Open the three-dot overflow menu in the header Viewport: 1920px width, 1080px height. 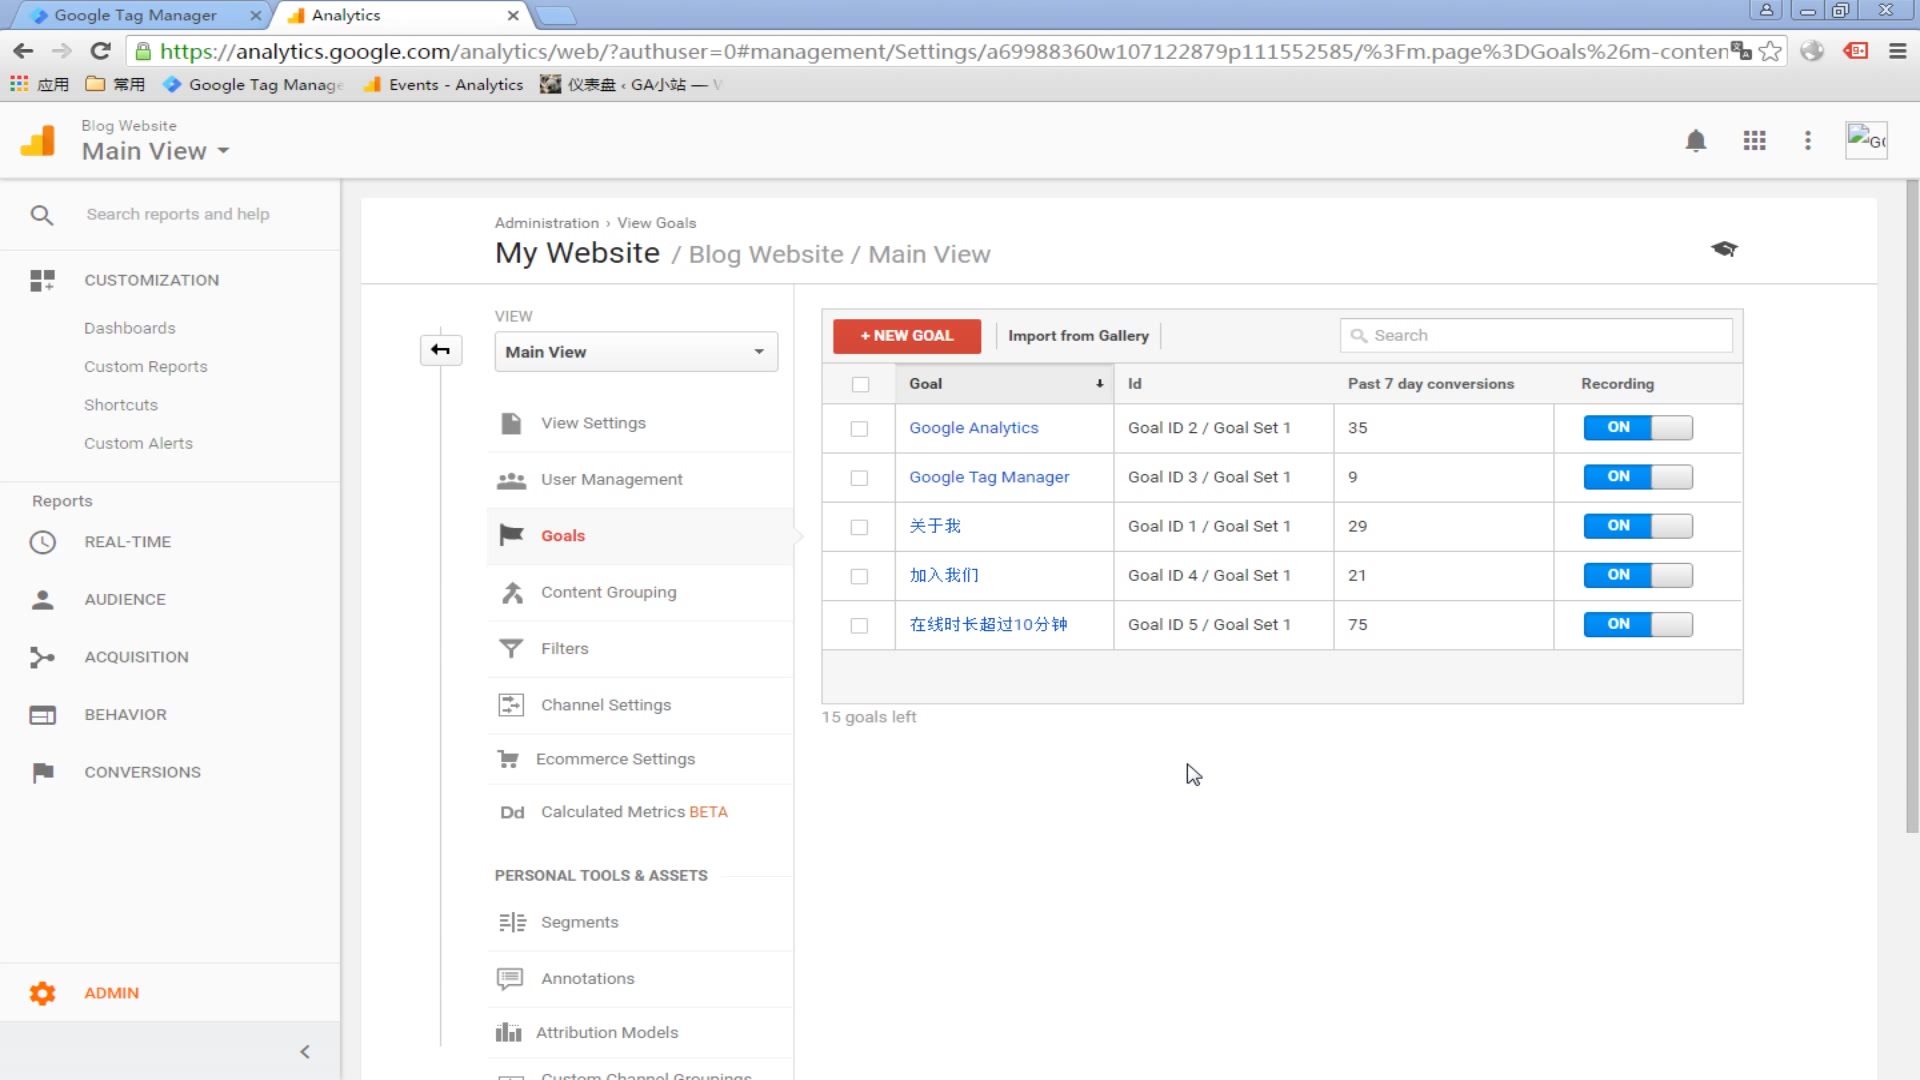click(1807, 141)
